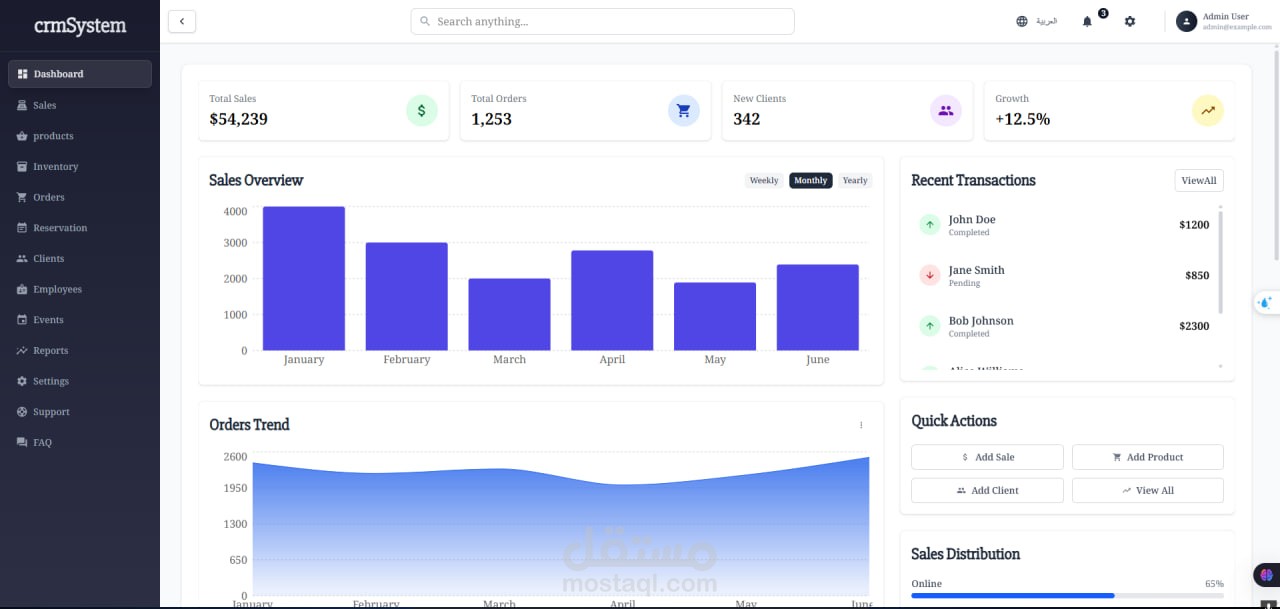Viewport: 1280px width, 609px height.
Task: Click the $54,239 total sales value
Action: (x=238, y=119)
